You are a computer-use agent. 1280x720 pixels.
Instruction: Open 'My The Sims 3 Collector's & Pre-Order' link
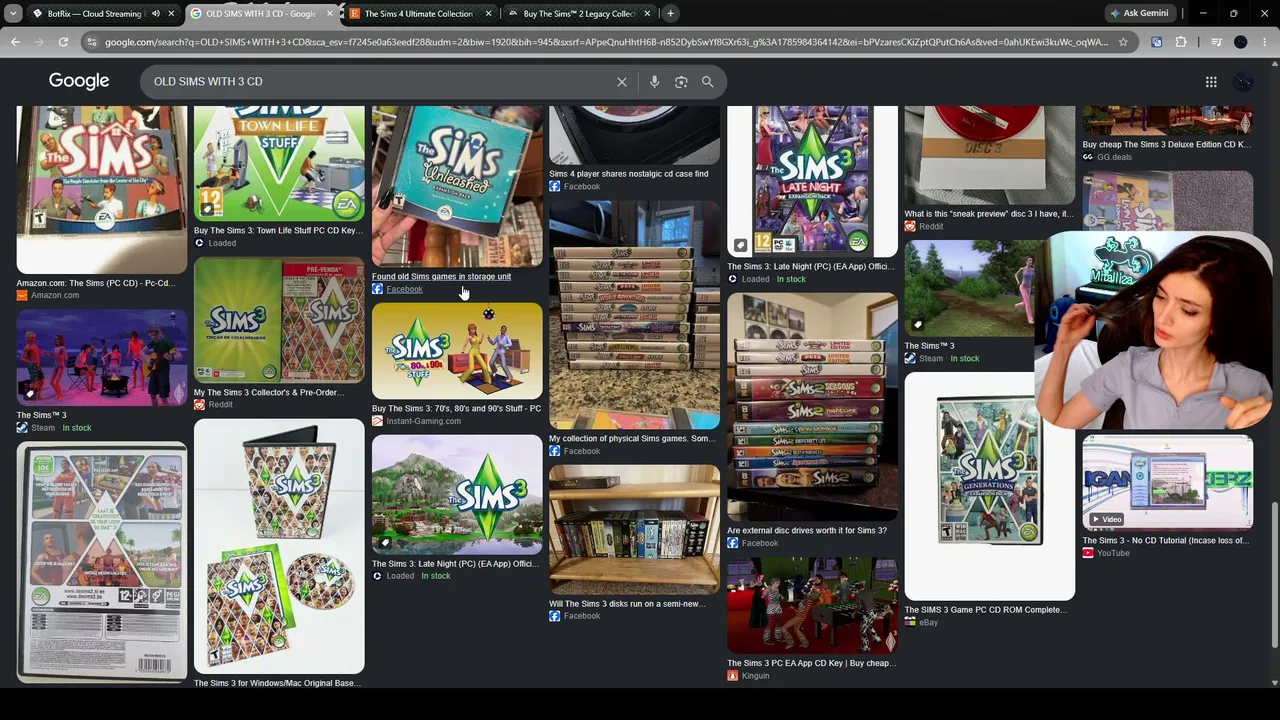269,393
